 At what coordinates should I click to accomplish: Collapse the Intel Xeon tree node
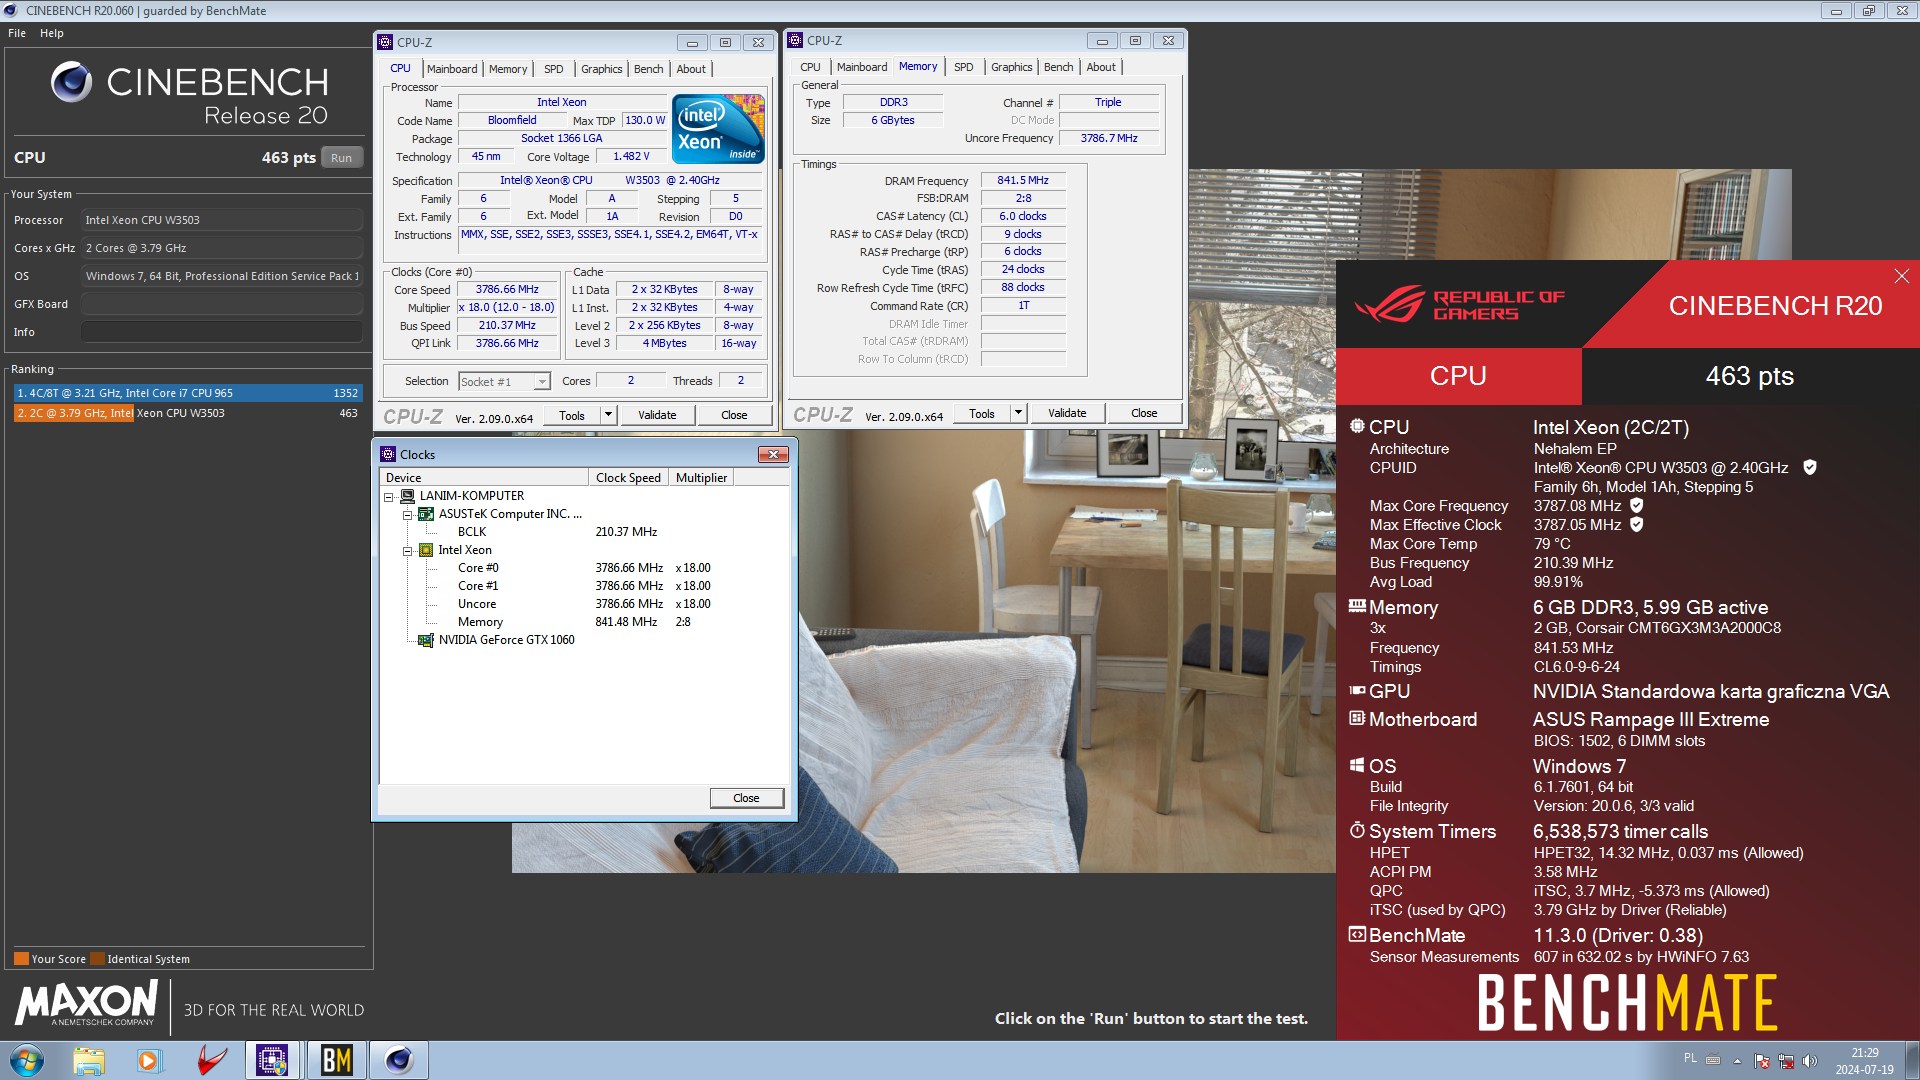pos(408,551)
